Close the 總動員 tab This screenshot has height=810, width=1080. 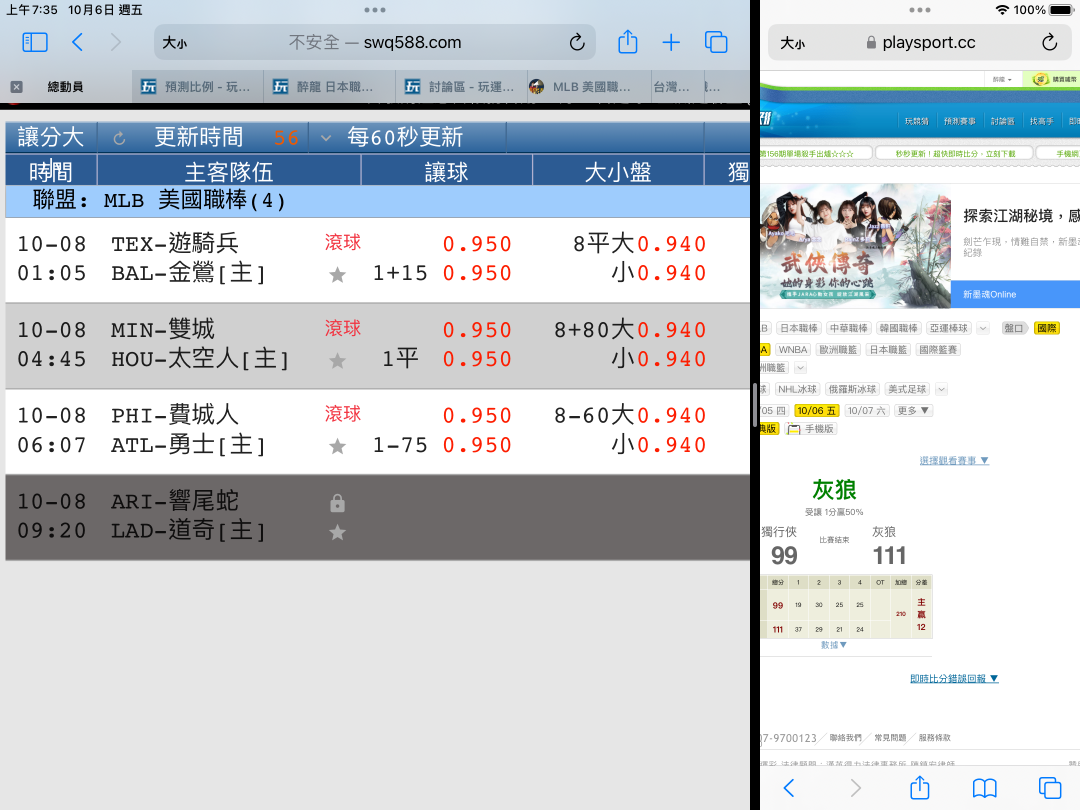[x=17, y=87]
